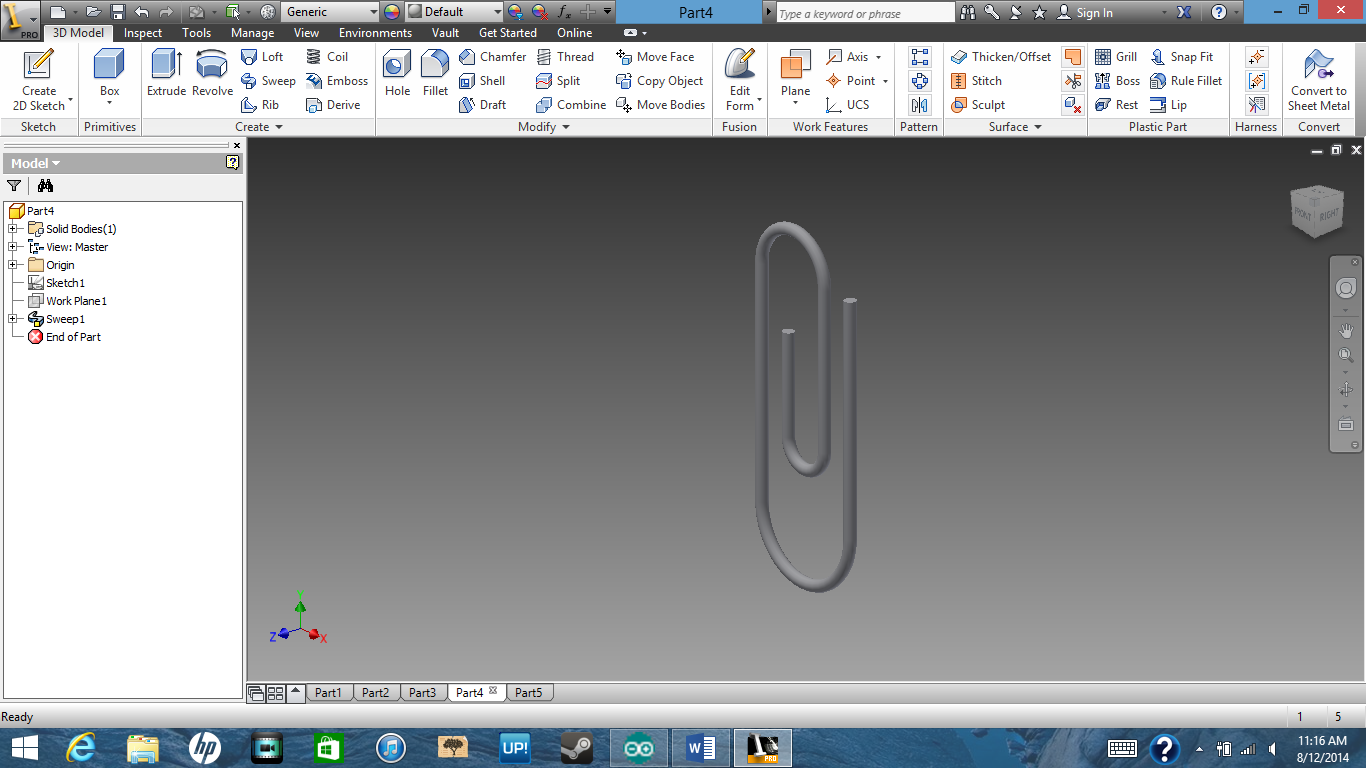1366x768 pixels.
Task: Select the Sweep tool
Action: click(268, 81)
